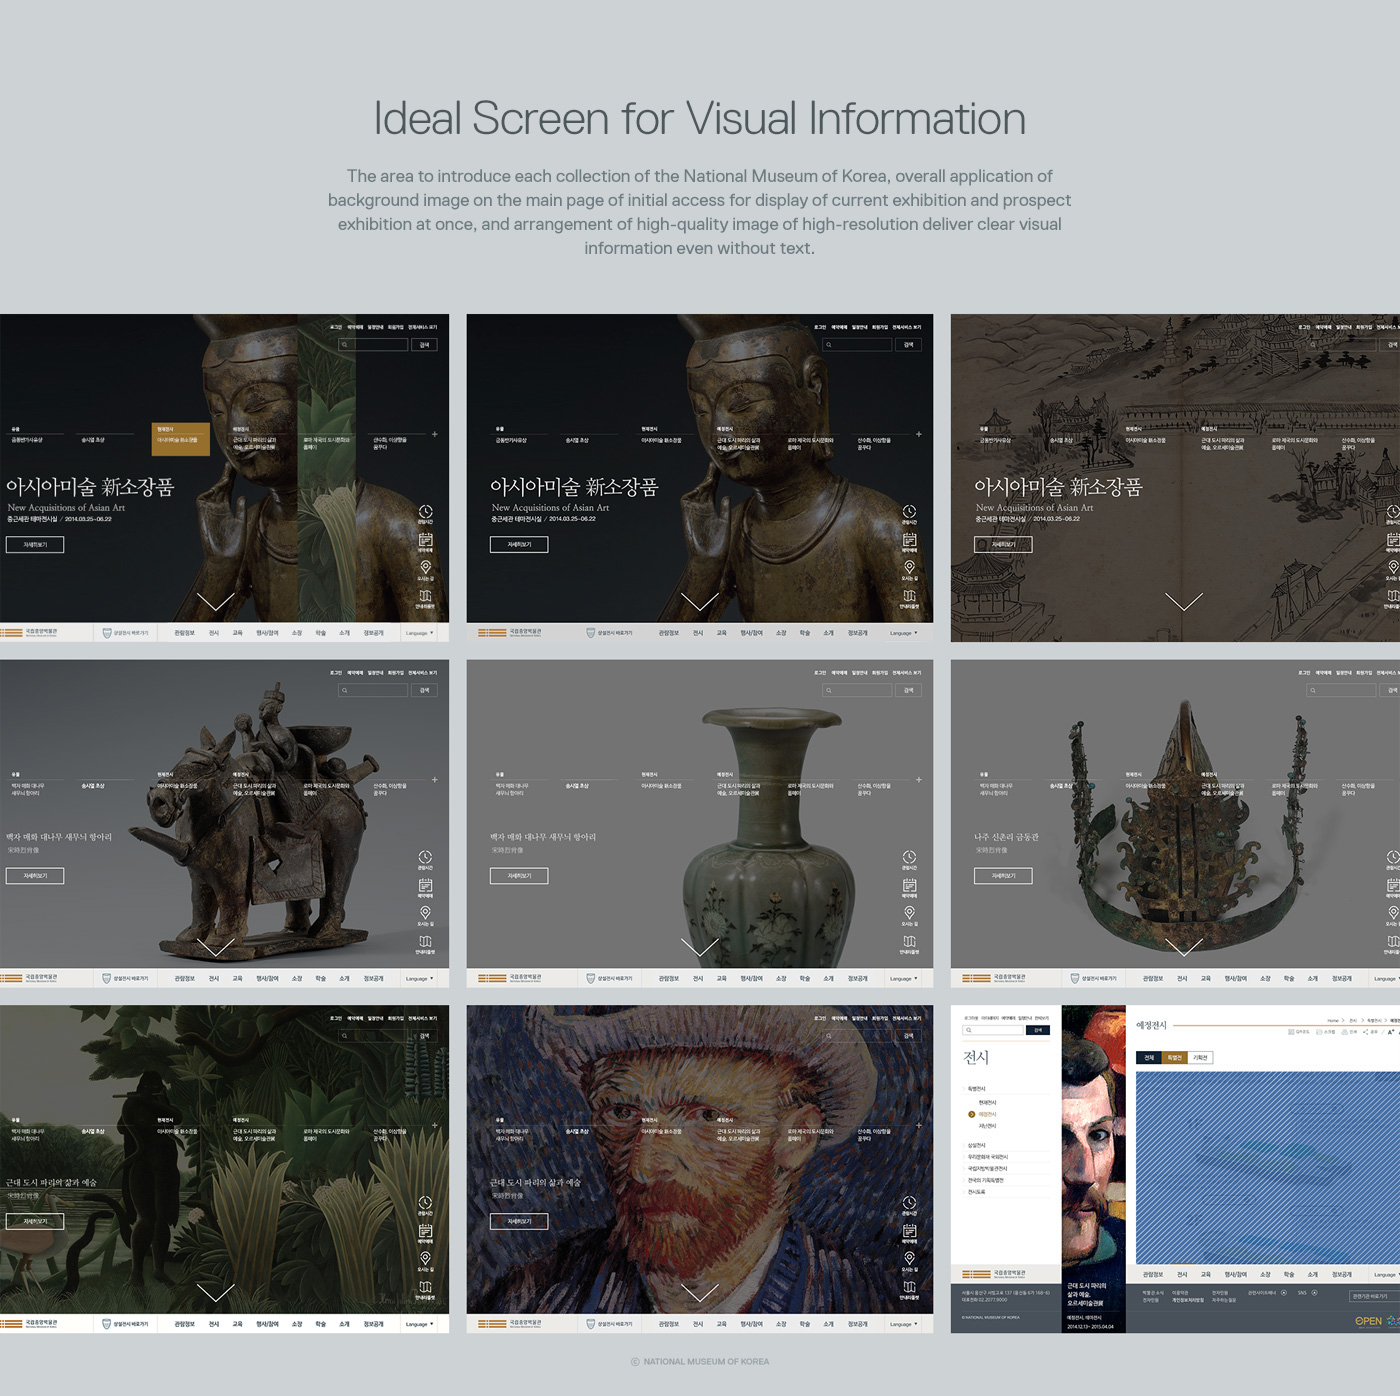Click the location pin icon on the celadon vase mockup
Image resolution: width=1400 pixels, height=1396 pixels.
(x=909, y=913)
